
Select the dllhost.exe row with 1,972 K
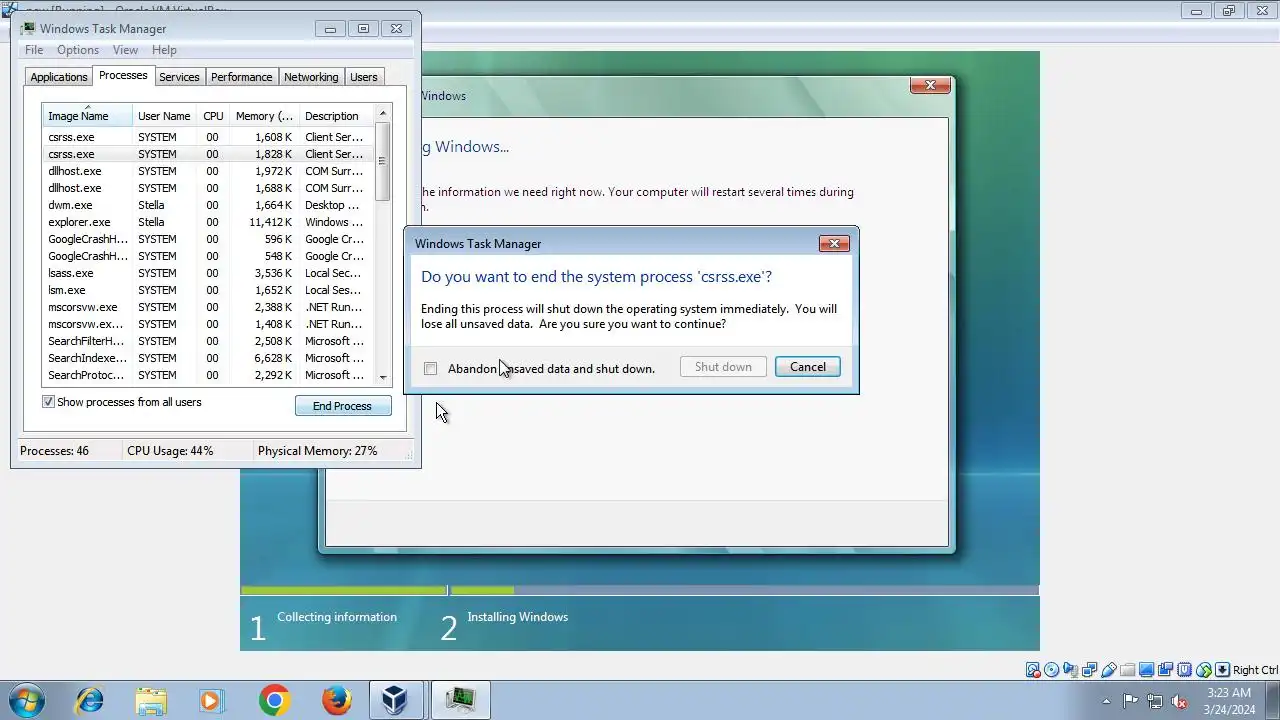pyautogui.click(x=208, y=171)
